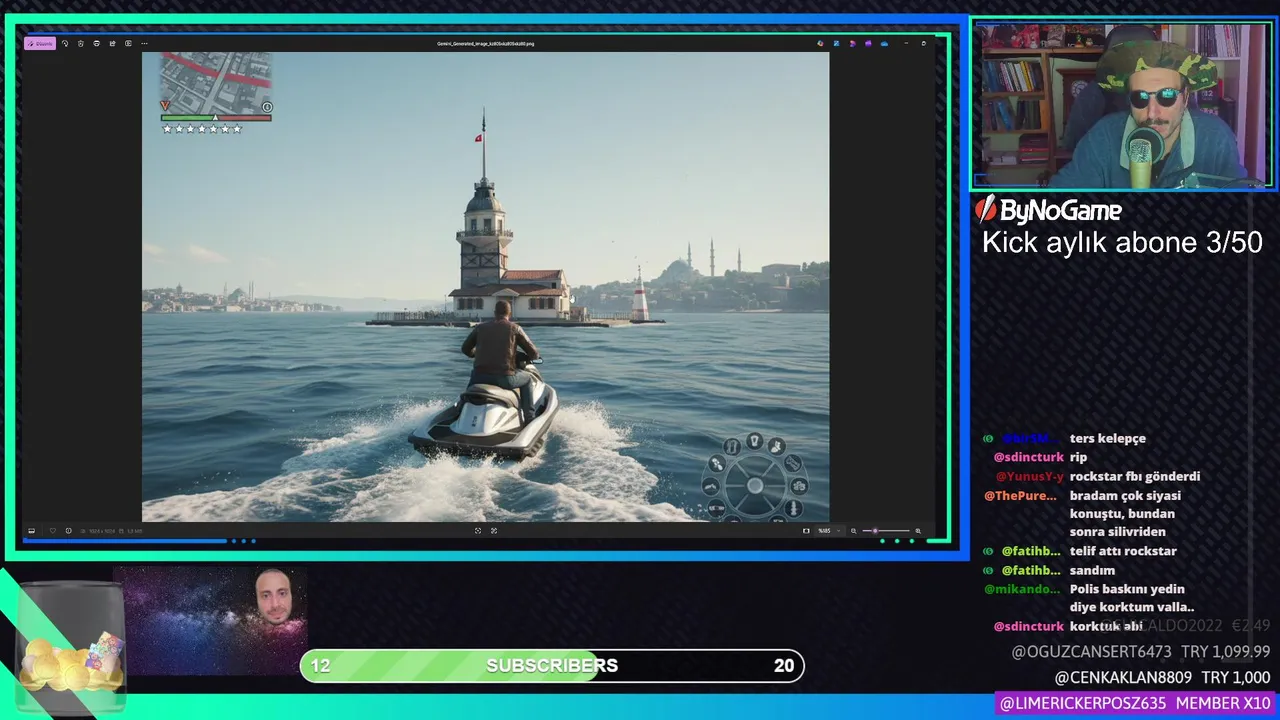Share the photo via the share icon
This screenshot has height=720, width=1280.
pos(112,43)
